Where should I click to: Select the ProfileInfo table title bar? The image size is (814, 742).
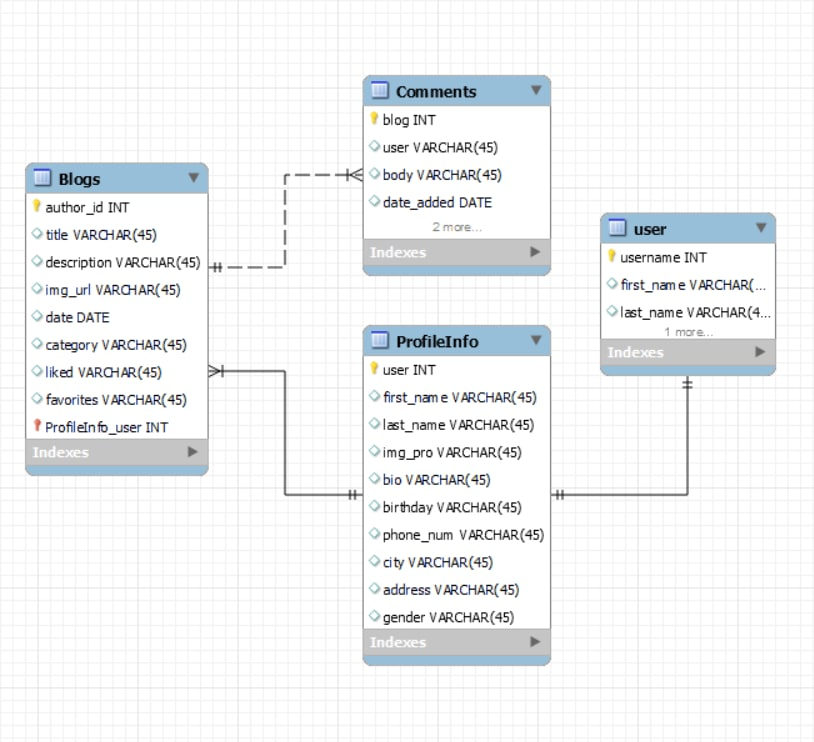(x=440, y=341)
